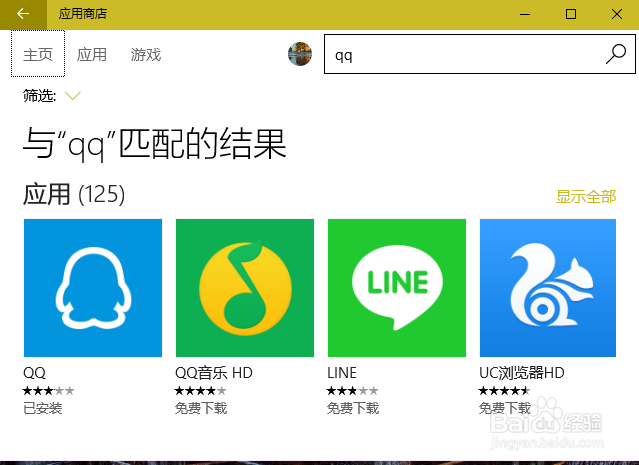Open the QQ penguin app tile
This screenshot has width=639, height=465.
(x=93, y=288)
